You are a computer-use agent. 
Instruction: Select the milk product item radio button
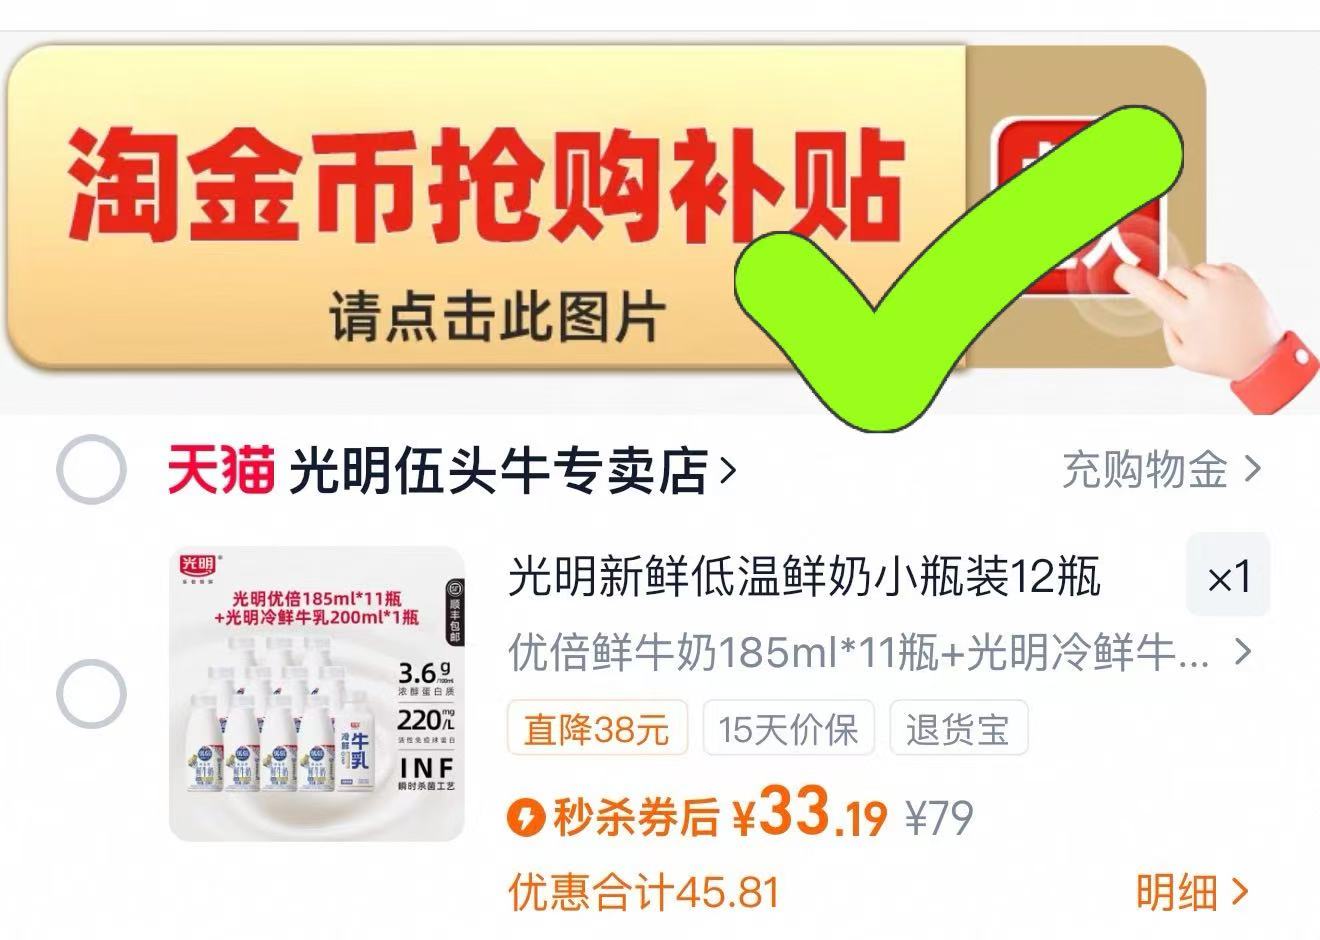click(91, 694)
